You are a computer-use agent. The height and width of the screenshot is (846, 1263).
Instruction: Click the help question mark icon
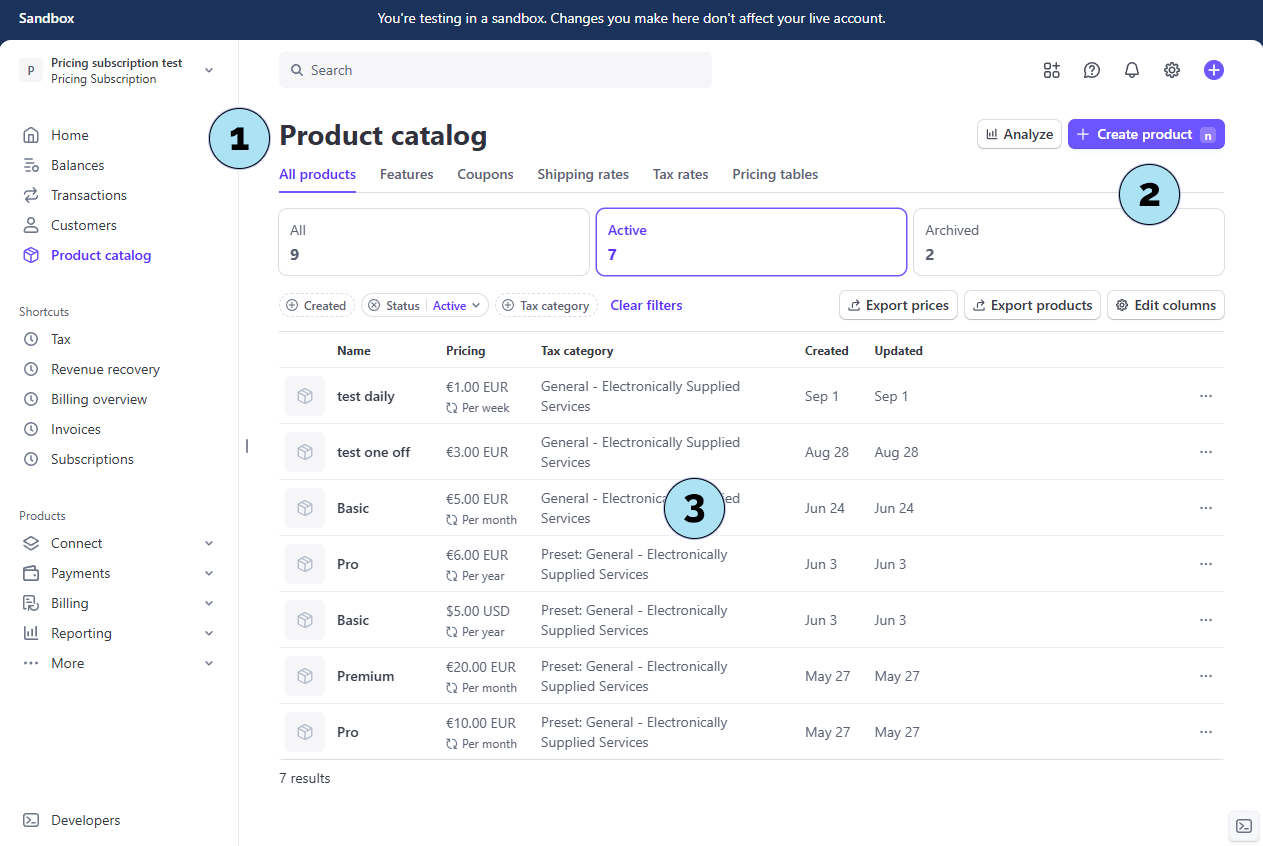[x=1092, y=70]
